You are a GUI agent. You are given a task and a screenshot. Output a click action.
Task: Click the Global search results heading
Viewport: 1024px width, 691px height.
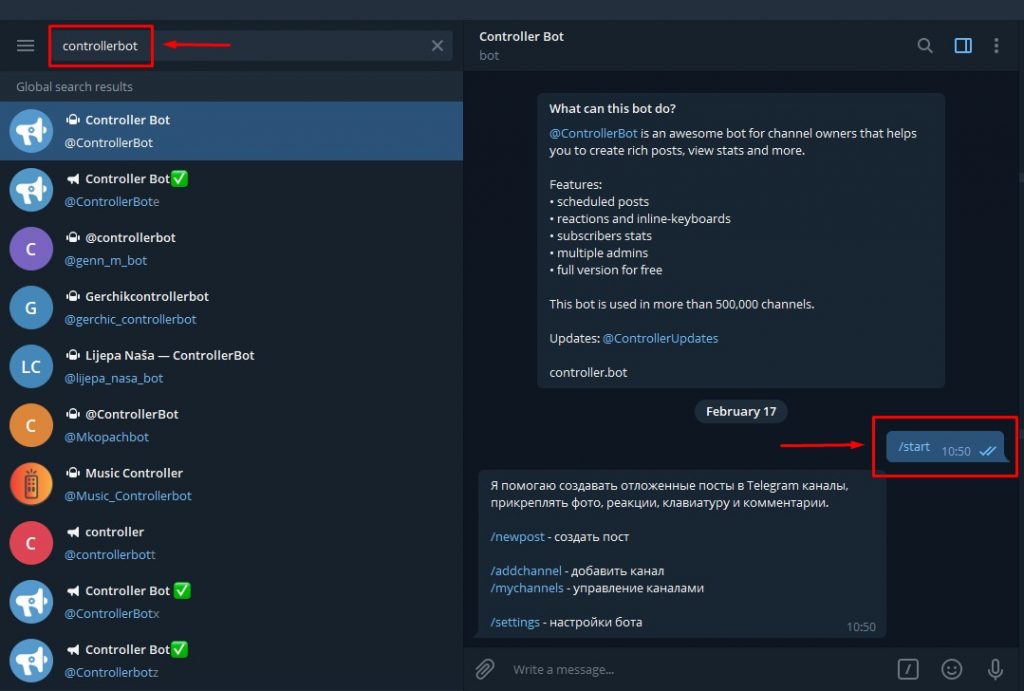(74, 86)
